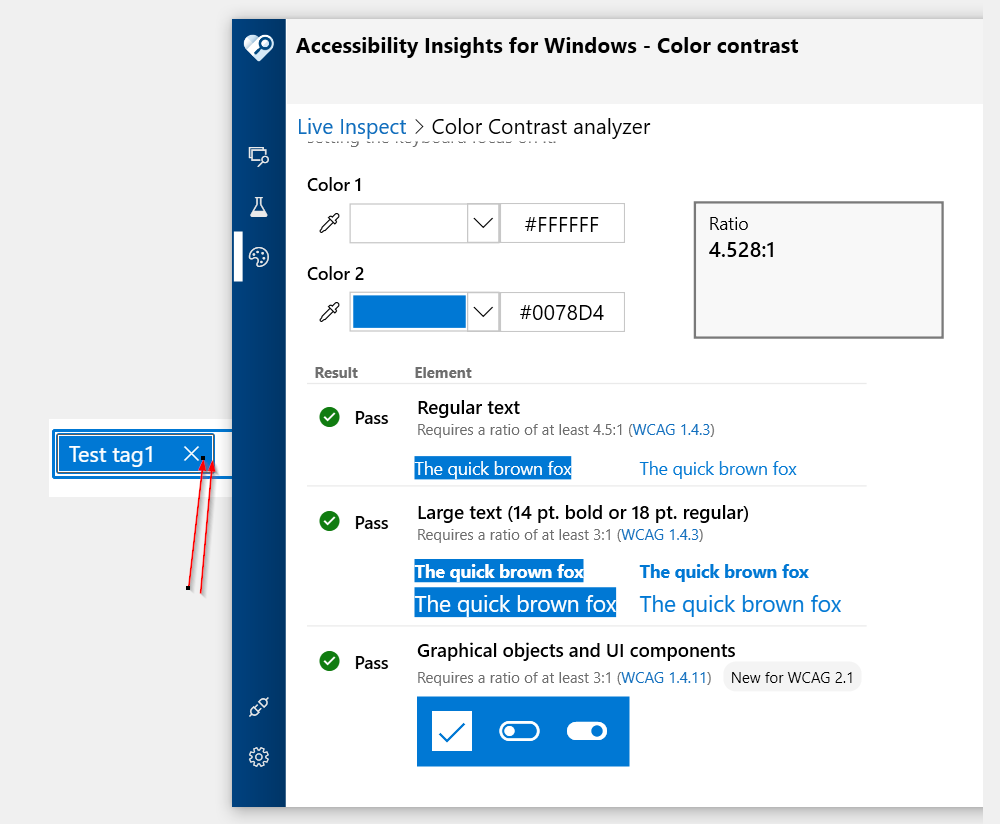Remove Test tag1 with its X
The height and width of the screenshot is (824, 1000).
point(191,453)
